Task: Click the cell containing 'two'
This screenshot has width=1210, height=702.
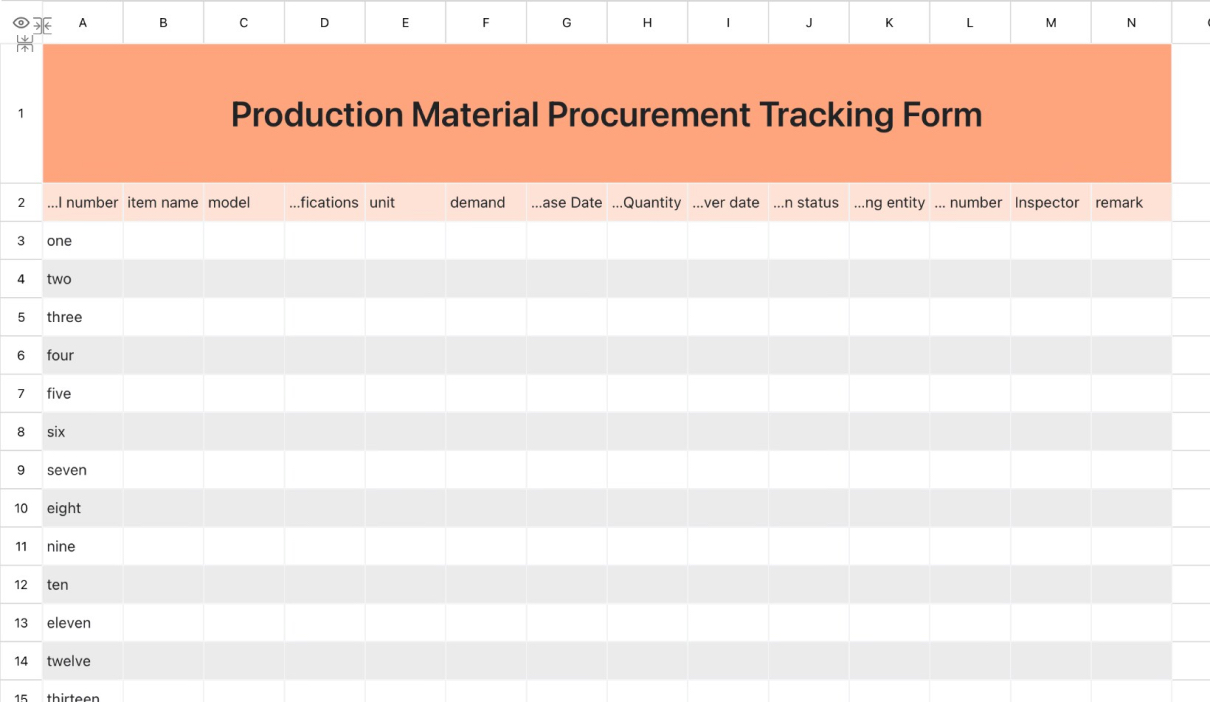Action: coord(83,279)
